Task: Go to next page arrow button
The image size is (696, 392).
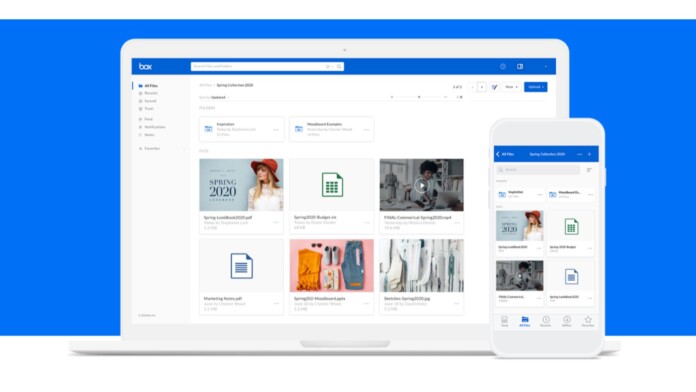Action: point(482,87)
